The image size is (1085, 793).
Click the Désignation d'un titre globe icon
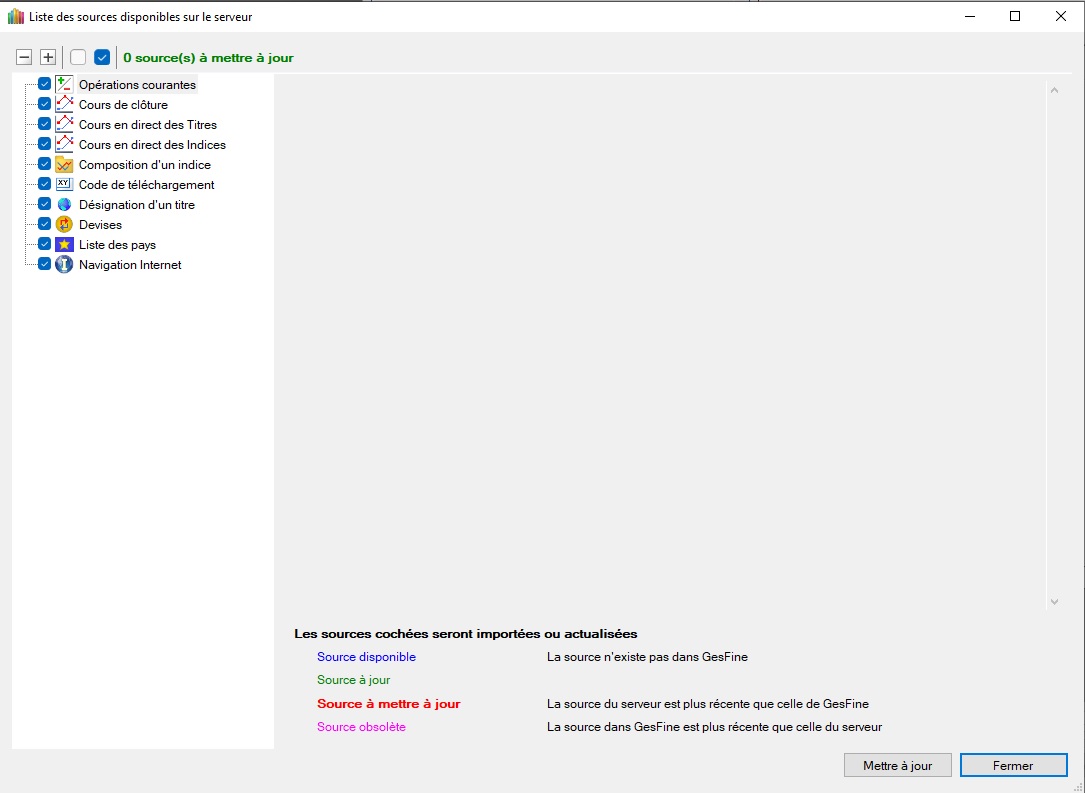pyautogui.click(x=64, y=205)
